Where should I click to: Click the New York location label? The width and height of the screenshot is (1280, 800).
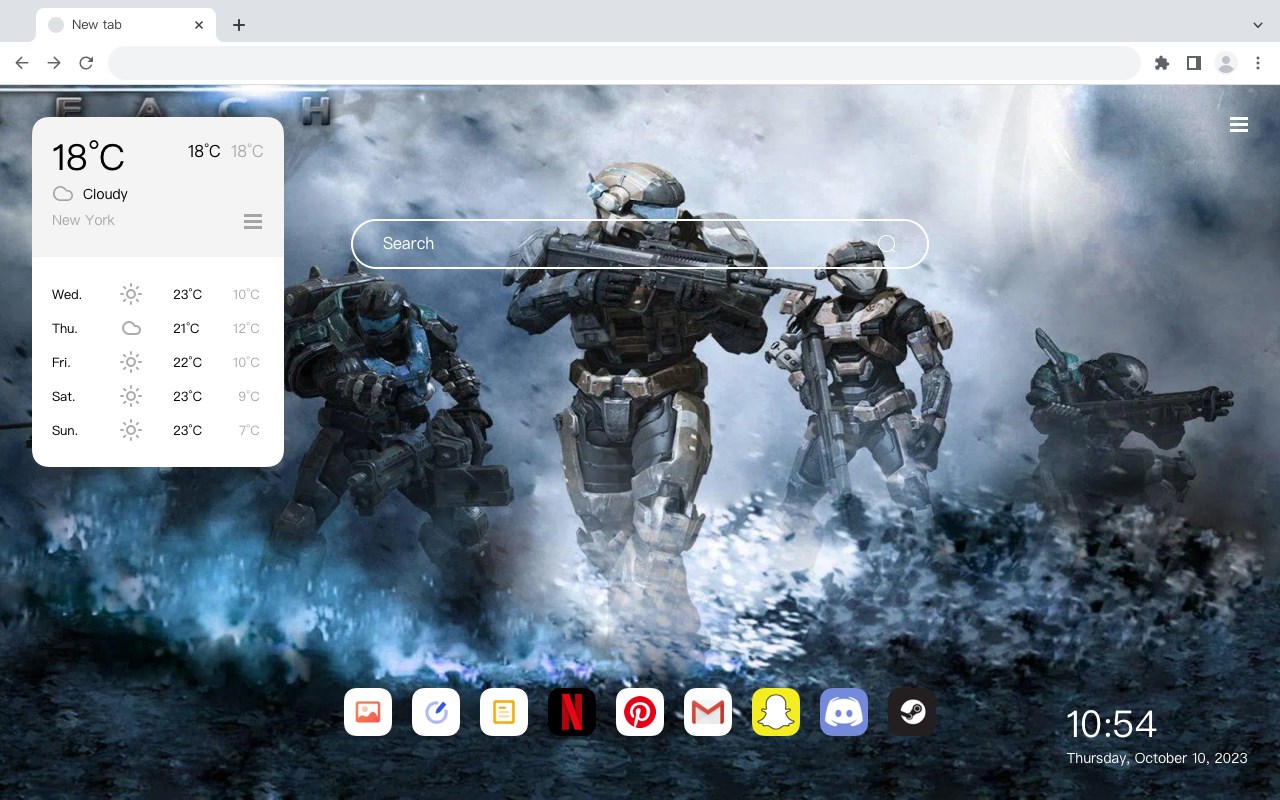pyautogui.click(x=83, y=220)
